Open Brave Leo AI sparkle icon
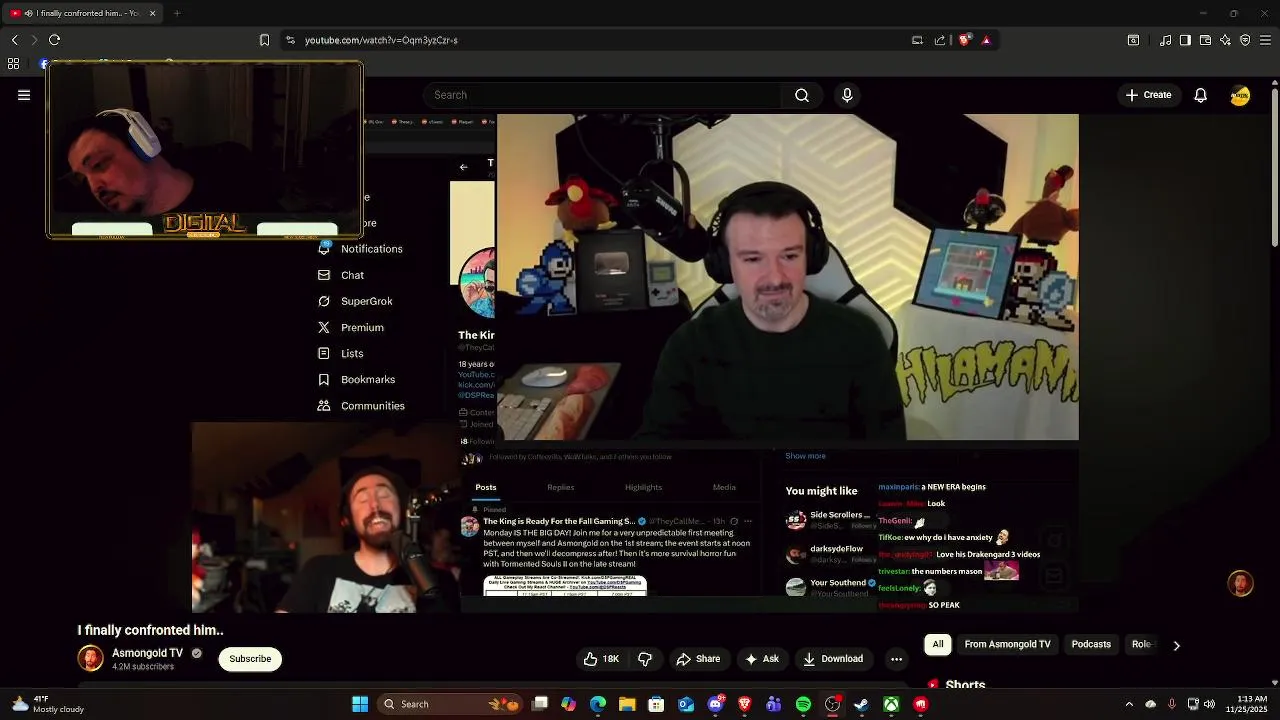Screen dimensions: 1280x720 1225,40
